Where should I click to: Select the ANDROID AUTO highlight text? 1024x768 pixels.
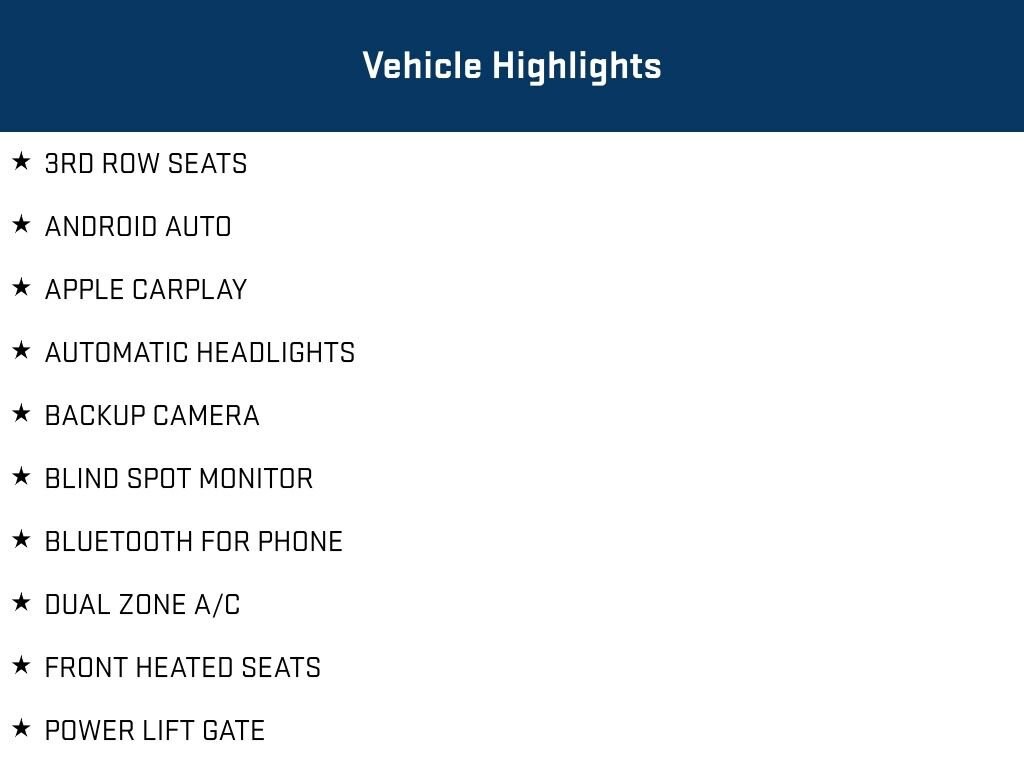tap(138, 227)
